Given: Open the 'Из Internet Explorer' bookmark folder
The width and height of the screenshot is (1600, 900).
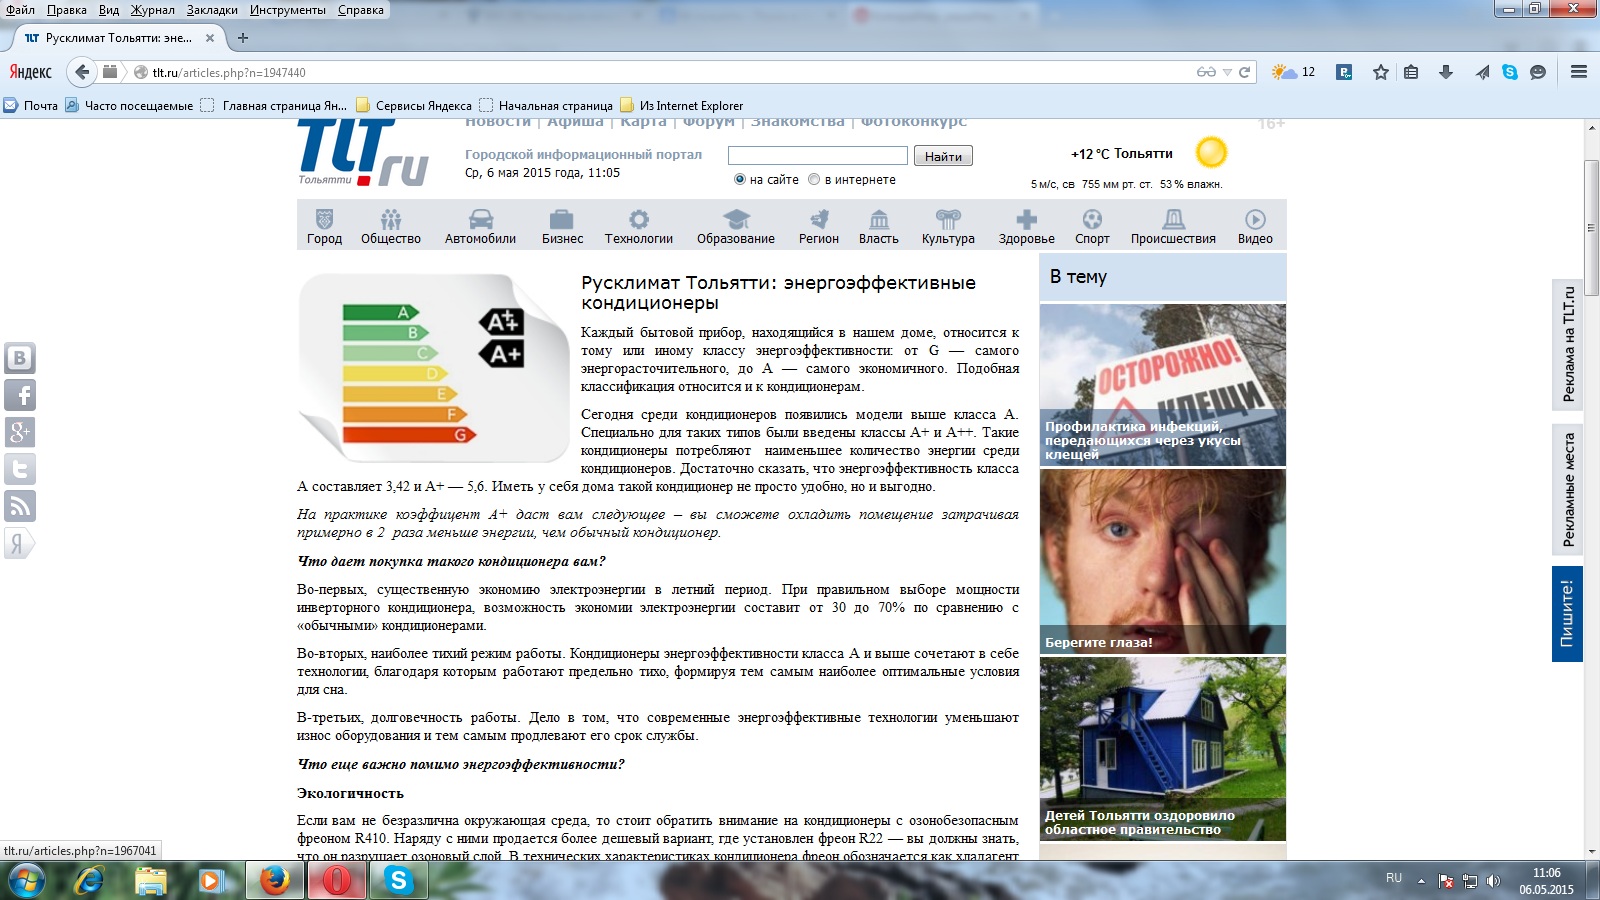Looking at the screenshot, I should [681, 105].
